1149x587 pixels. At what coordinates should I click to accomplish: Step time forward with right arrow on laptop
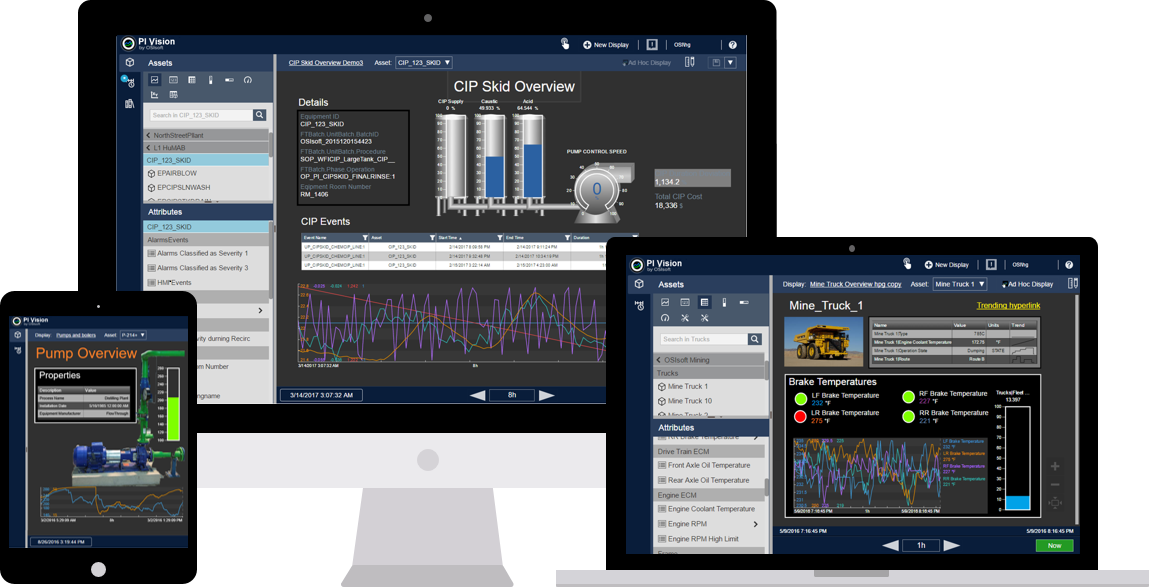tap(951, 545)
